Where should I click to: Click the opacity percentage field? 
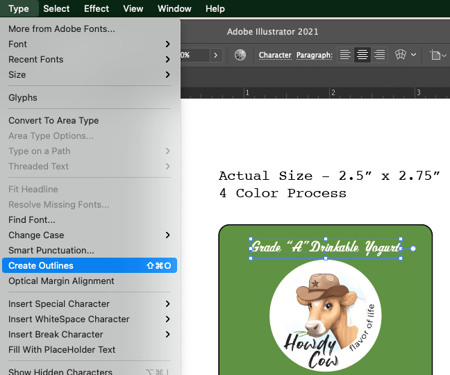196,55
